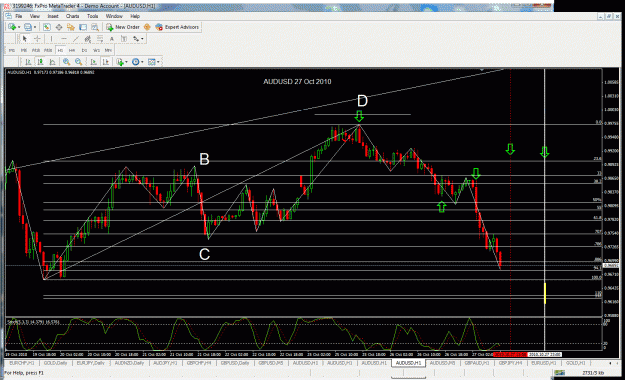Show the Navigator panel
625x380 pixels.
point(71,27)
